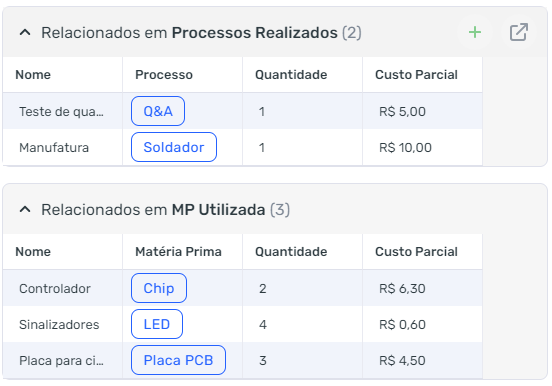Open the Q&A process tag
552x386 pixels.
[x=158, y=111]
